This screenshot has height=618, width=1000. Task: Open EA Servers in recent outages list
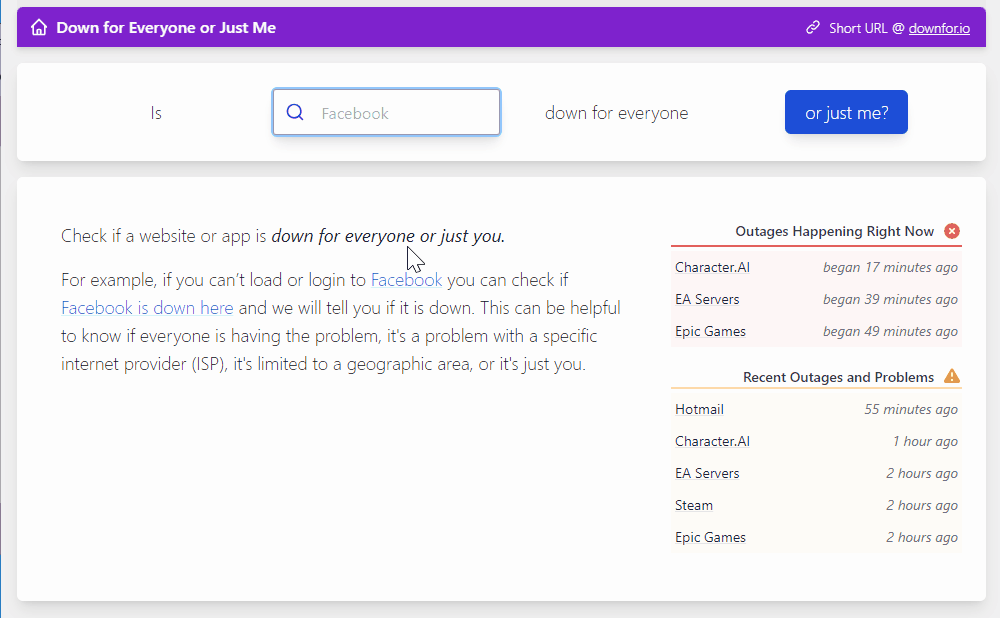click(x=707, y=473)
